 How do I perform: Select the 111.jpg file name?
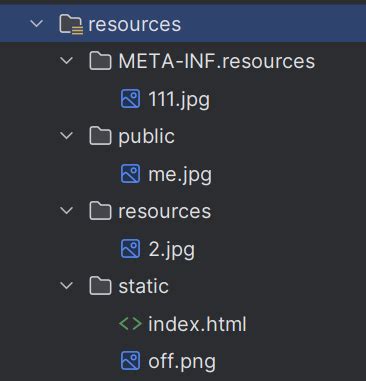coord(179,100)
